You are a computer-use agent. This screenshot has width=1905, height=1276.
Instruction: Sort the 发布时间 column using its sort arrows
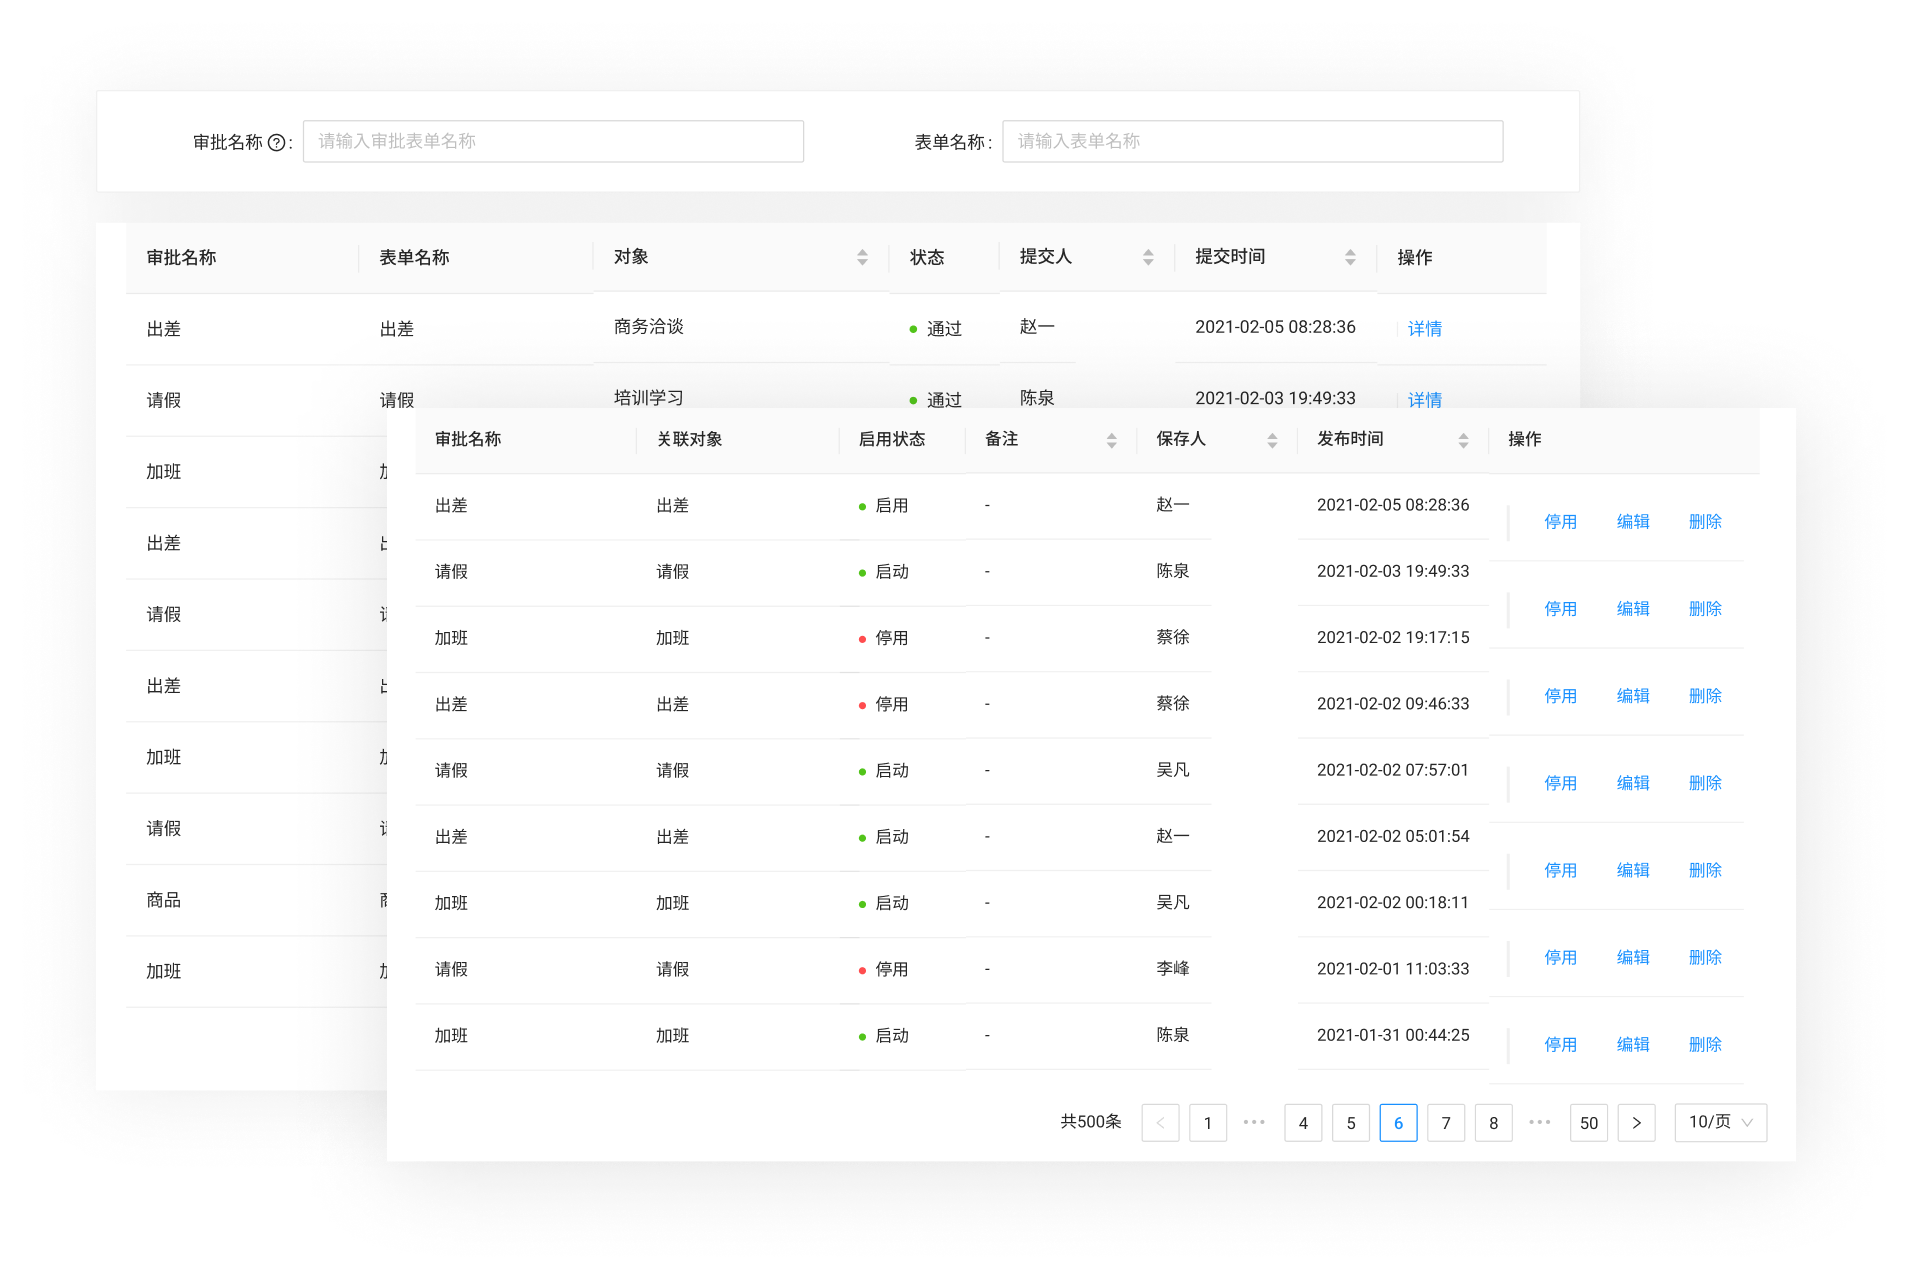[1464, 440]
